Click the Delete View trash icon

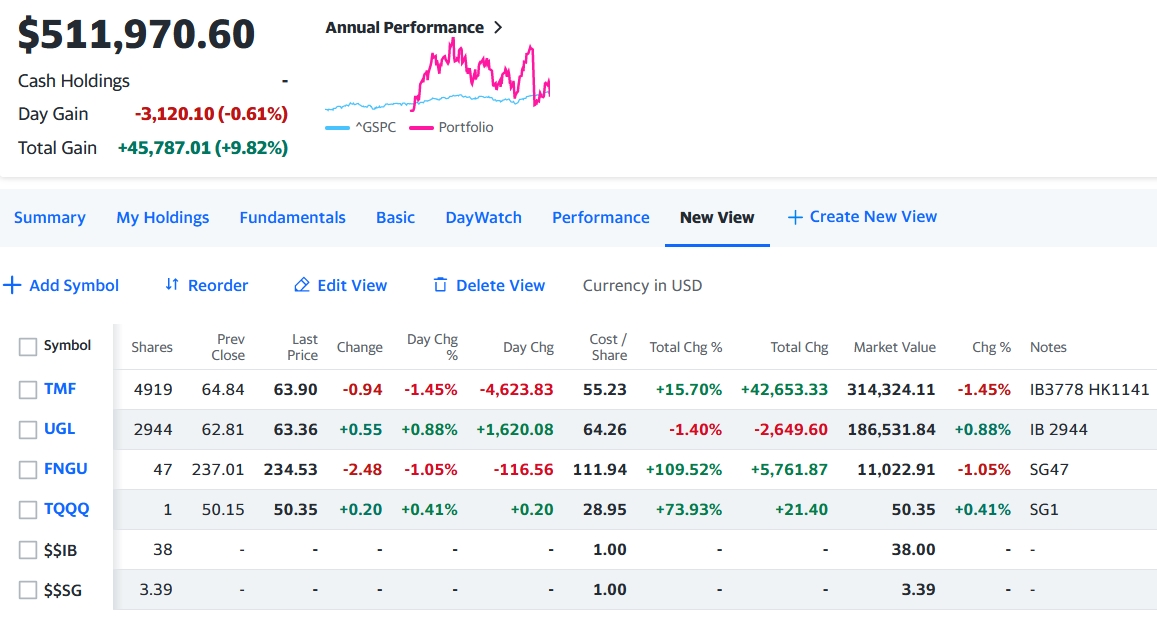440,286
